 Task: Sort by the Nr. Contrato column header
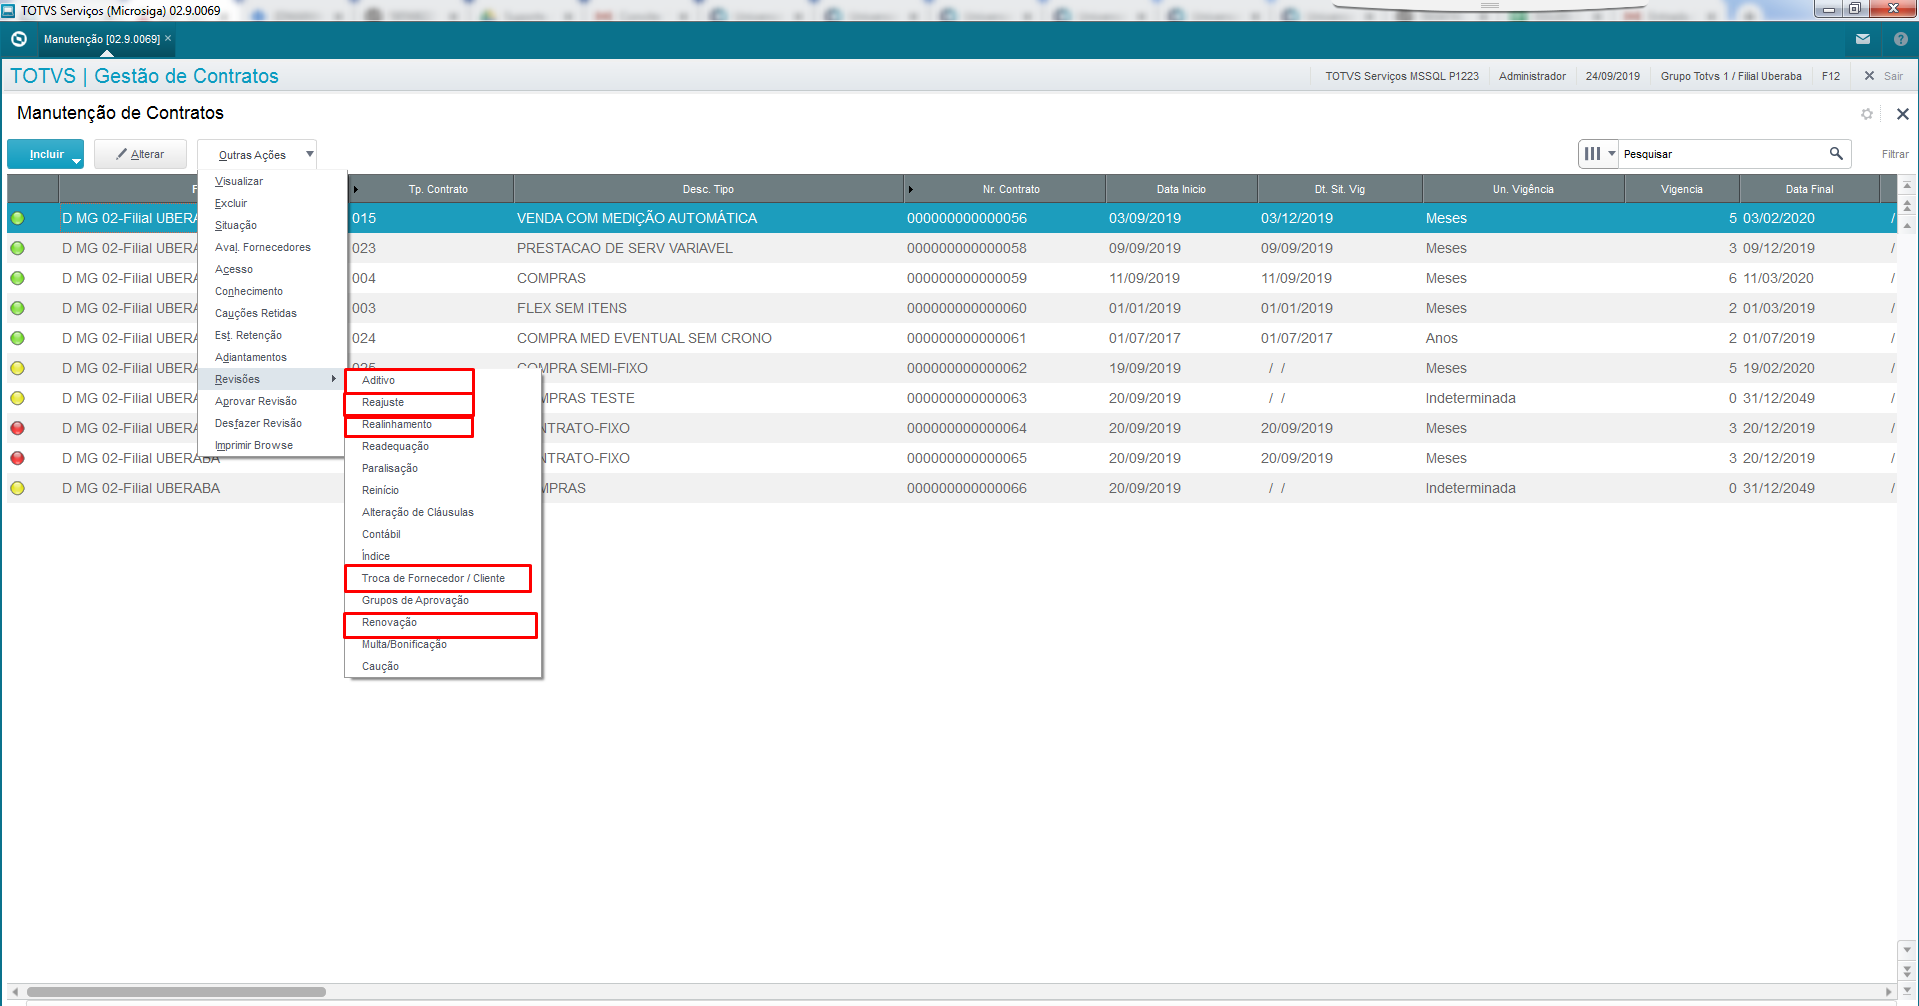click(1005, 189)
